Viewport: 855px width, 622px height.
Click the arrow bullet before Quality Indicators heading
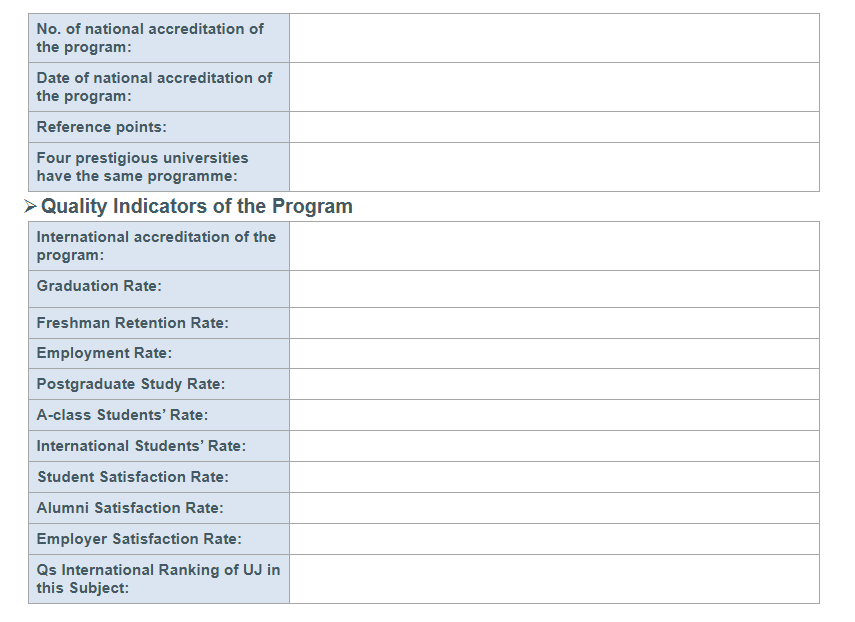[x=30, y=207]
